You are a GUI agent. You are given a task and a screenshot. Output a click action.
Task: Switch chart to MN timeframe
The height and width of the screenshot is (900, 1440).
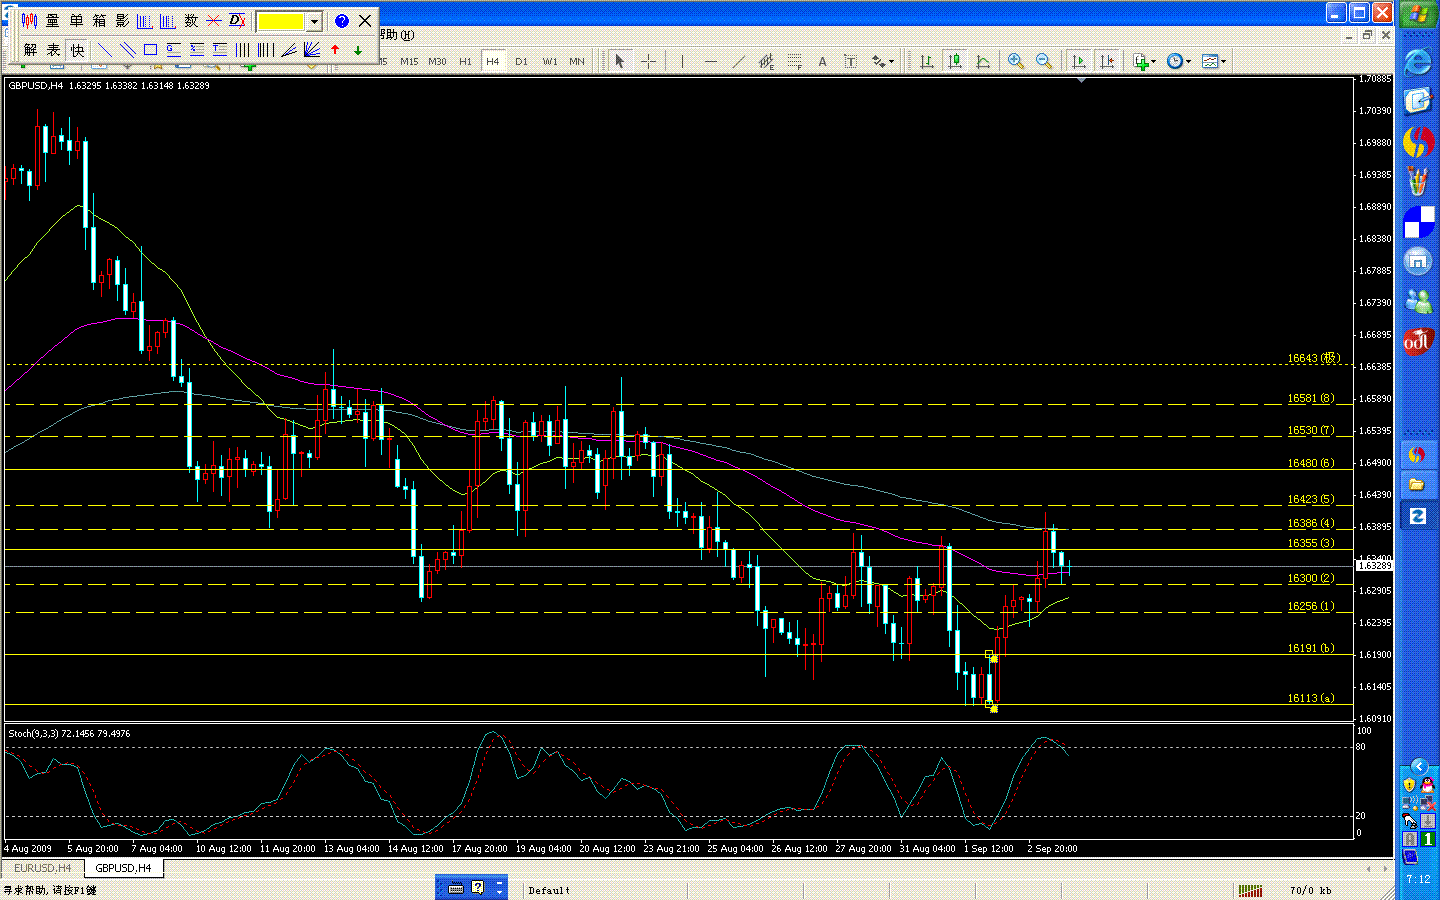pyautogui.click(x=577, y=61)
